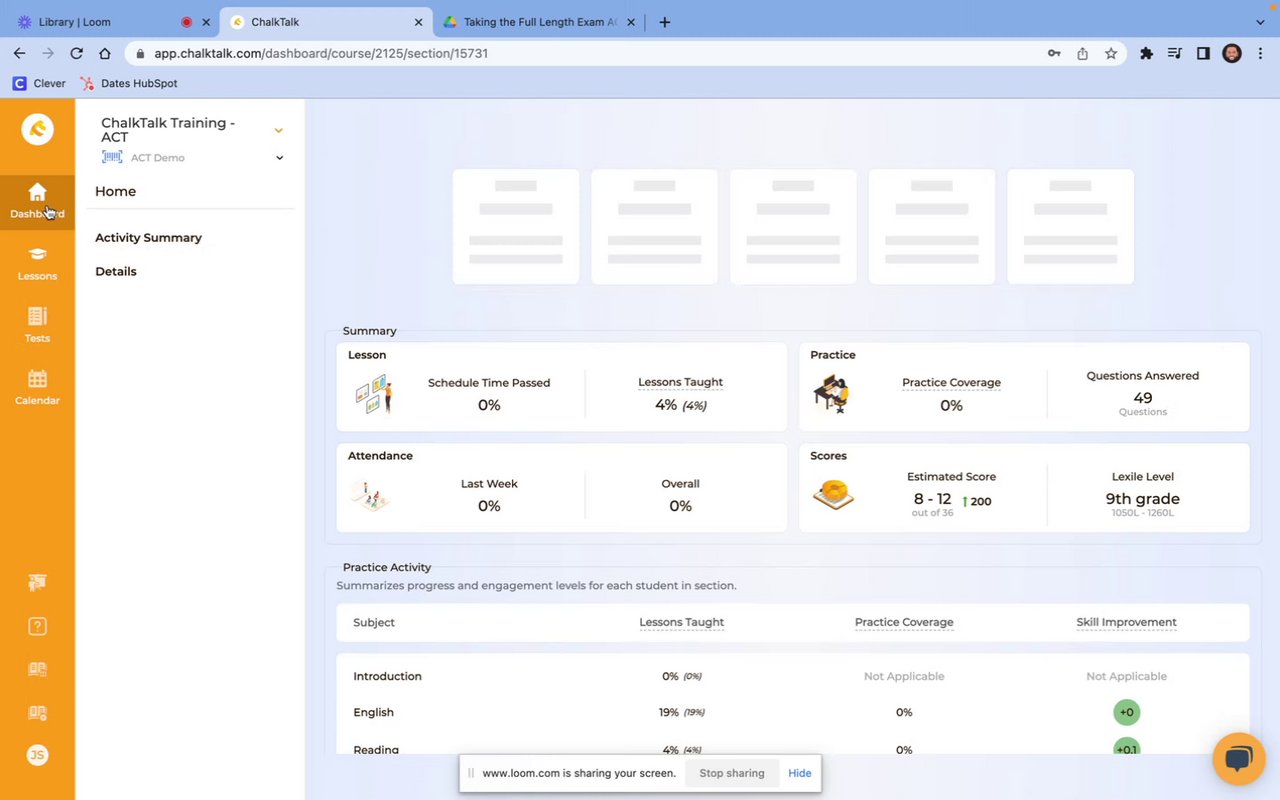The width and height of the screenshot is (1280, 800).
Task: Select Home in the side navigation
Action: [115, 191]
